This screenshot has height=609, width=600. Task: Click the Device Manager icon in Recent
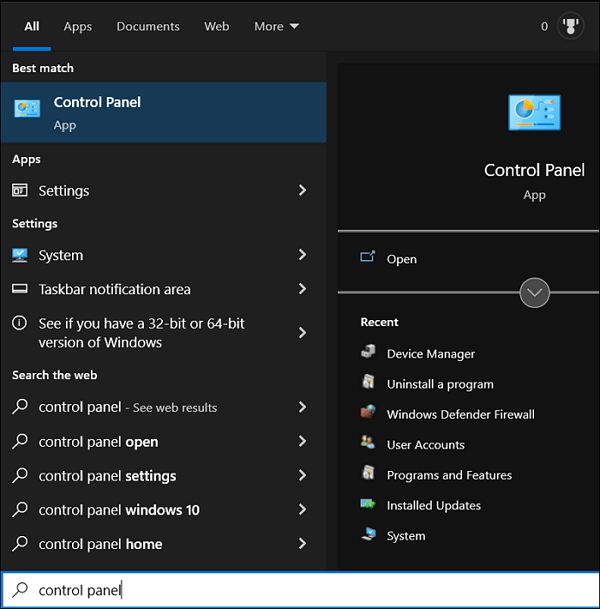pyautogui.click(x=368, y=353)
